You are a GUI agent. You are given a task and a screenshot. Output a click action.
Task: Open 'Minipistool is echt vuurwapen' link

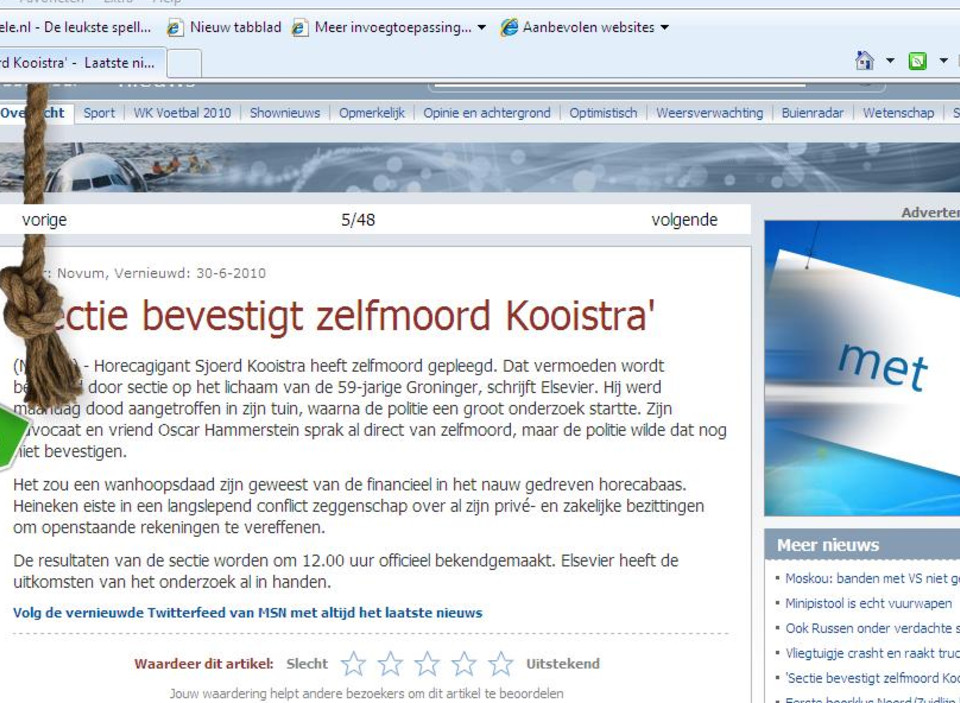point(868,603)
